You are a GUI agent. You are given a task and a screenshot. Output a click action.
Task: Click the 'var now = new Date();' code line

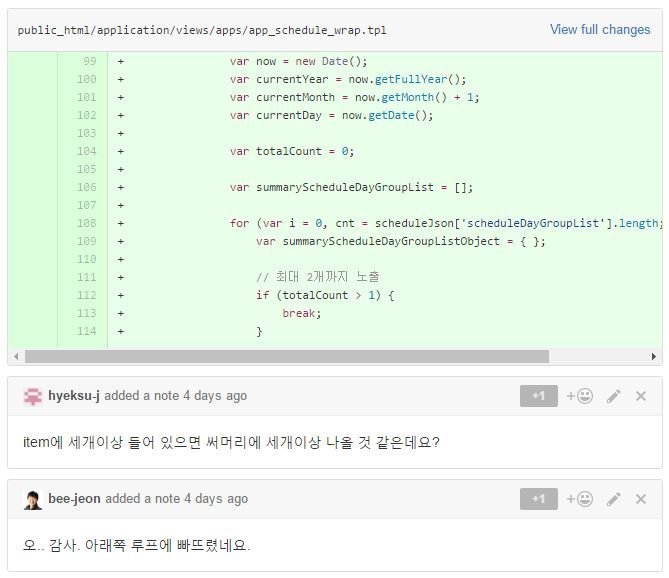coord(298,61)
